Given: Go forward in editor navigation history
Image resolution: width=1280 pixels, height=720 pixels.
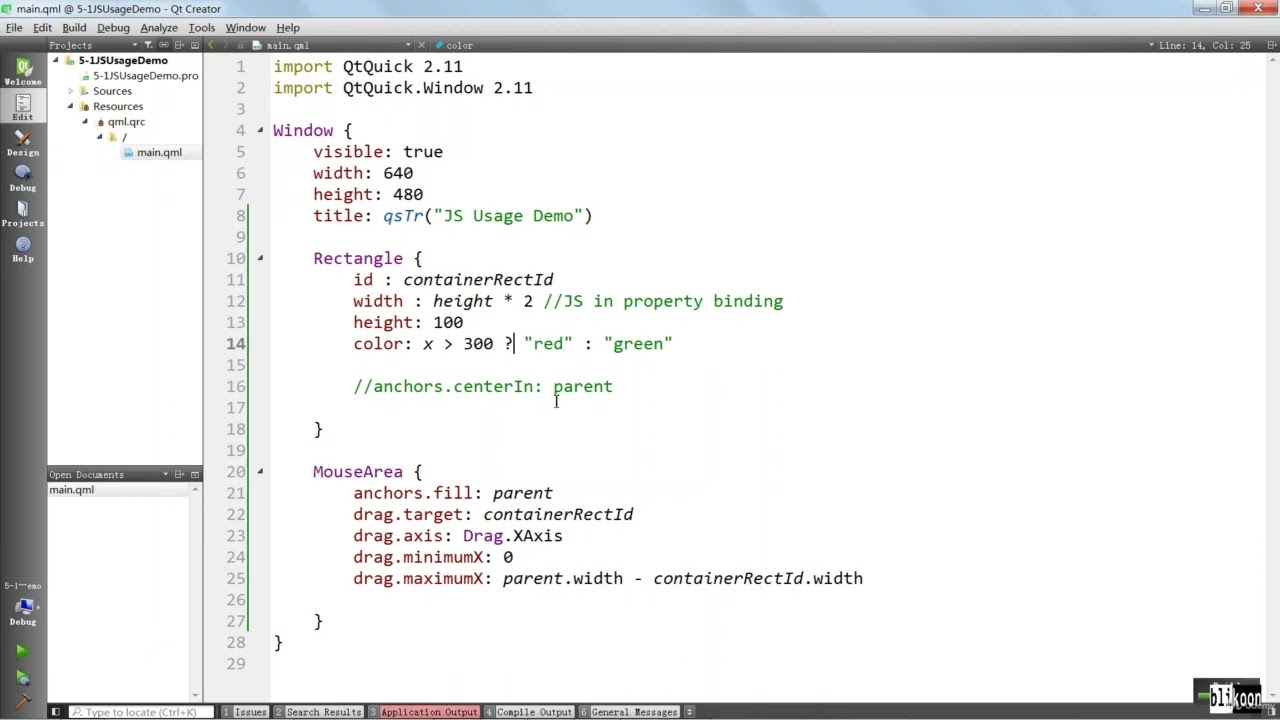Looking at the screenshot, I should pos(228,45).
